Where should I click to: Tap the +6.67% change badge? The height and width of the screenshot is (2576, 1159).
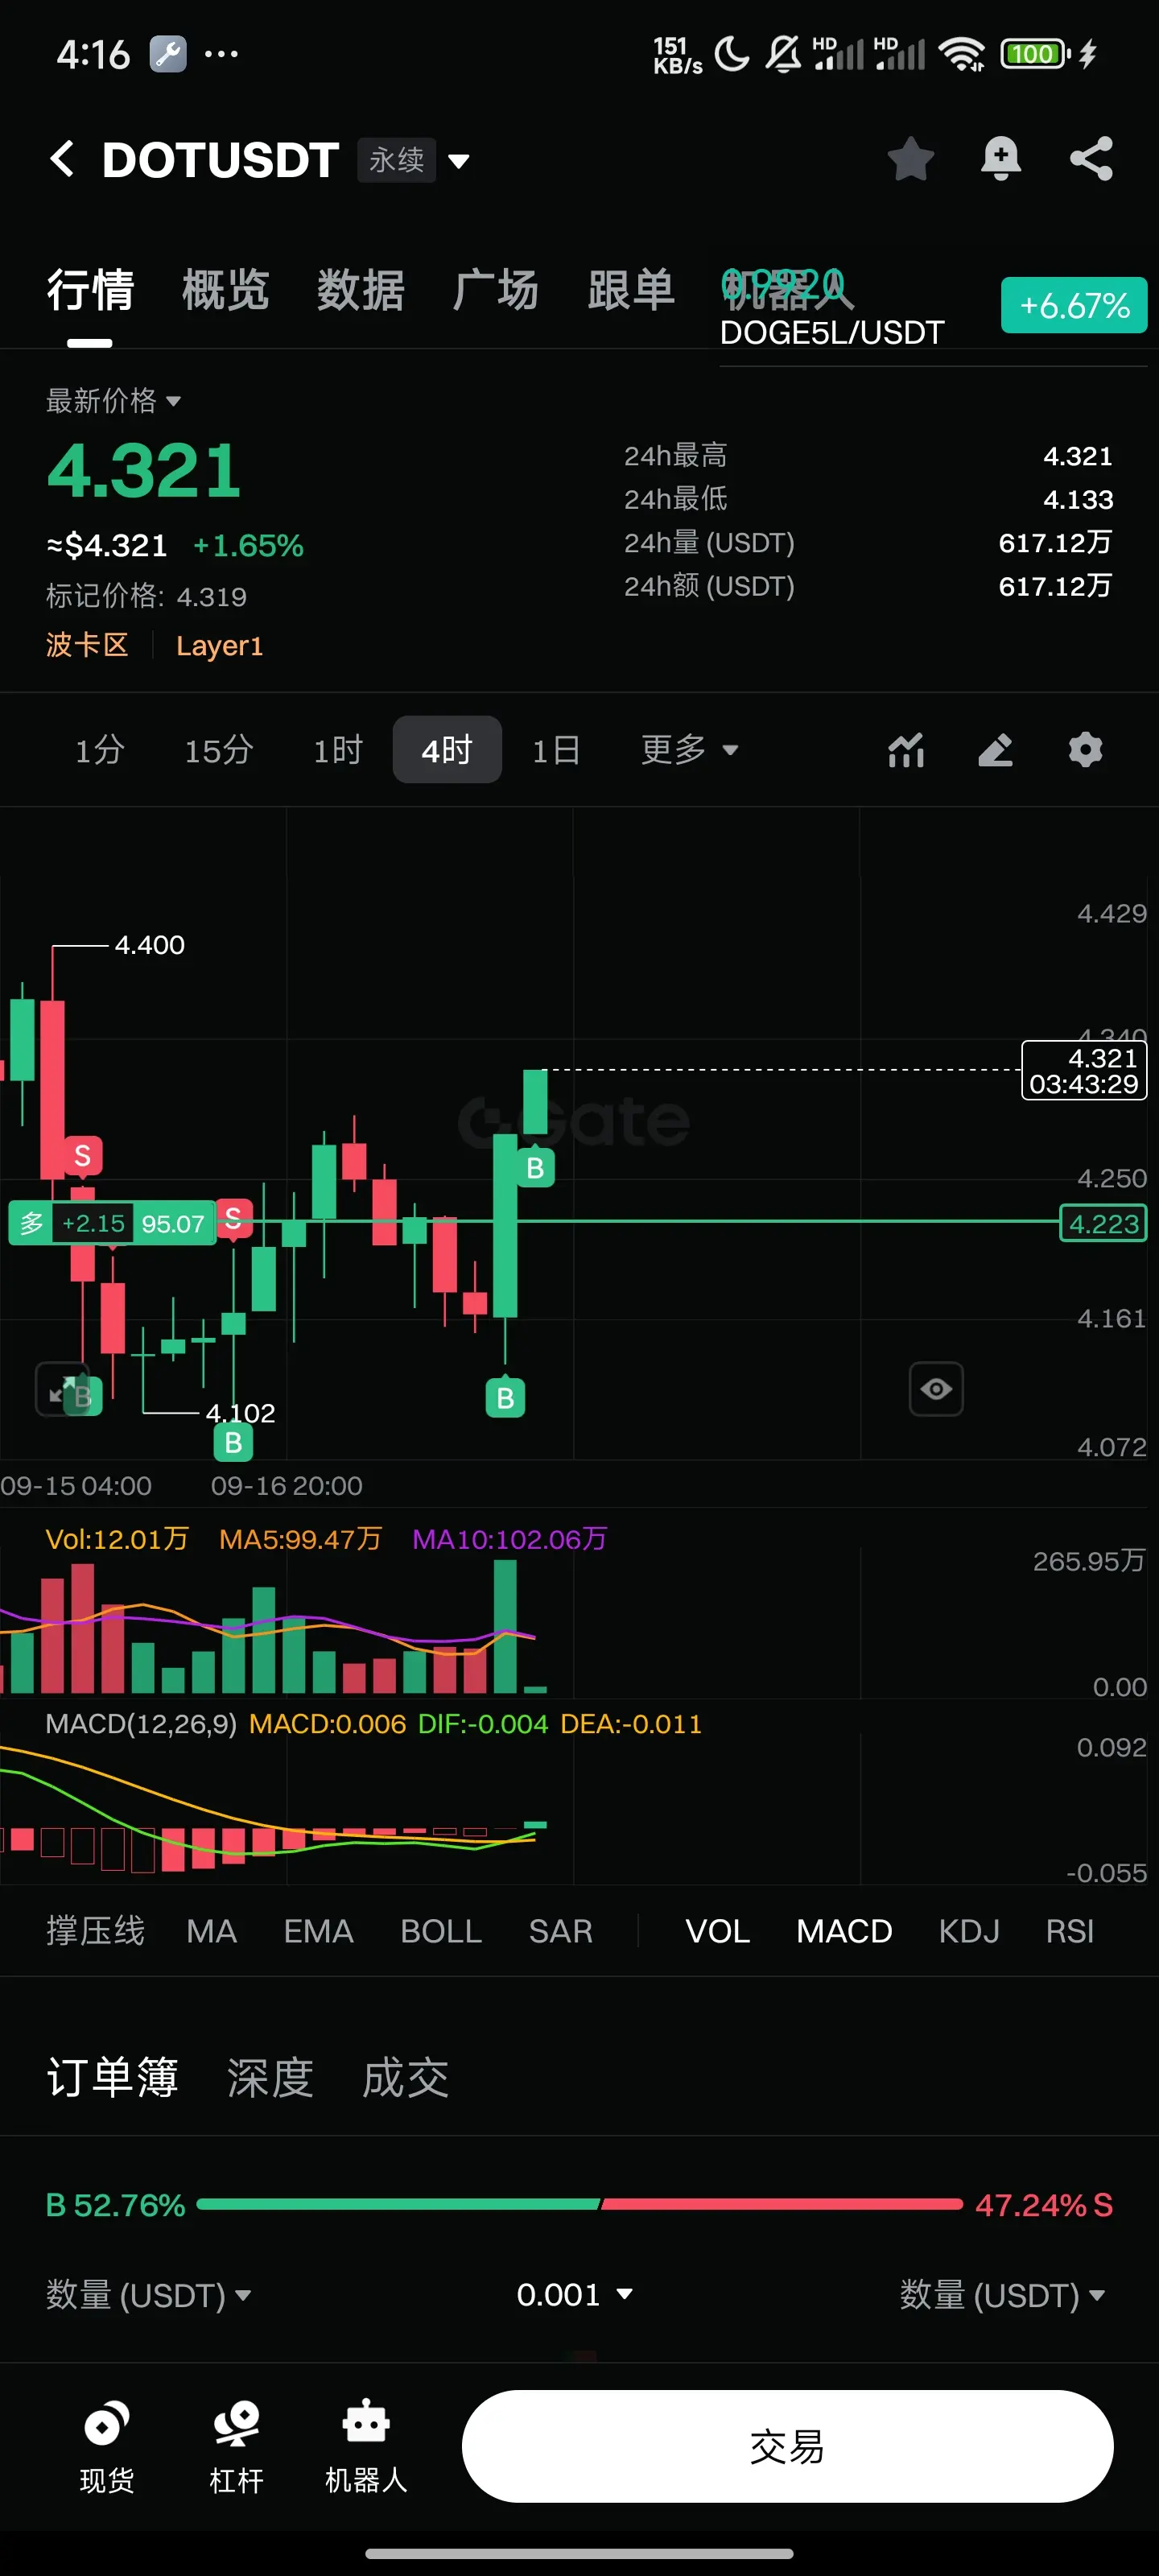coord(1074,305)
